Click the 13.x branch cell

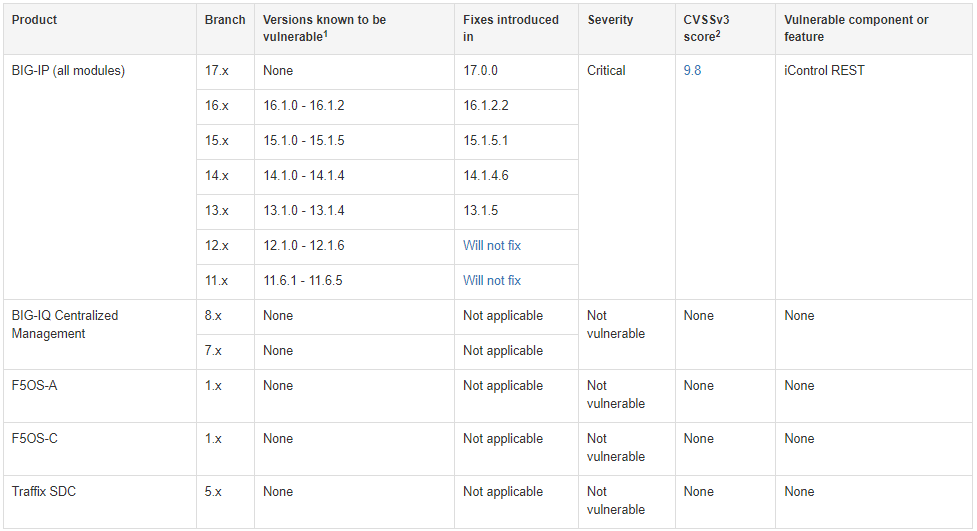tap(217, 211)
